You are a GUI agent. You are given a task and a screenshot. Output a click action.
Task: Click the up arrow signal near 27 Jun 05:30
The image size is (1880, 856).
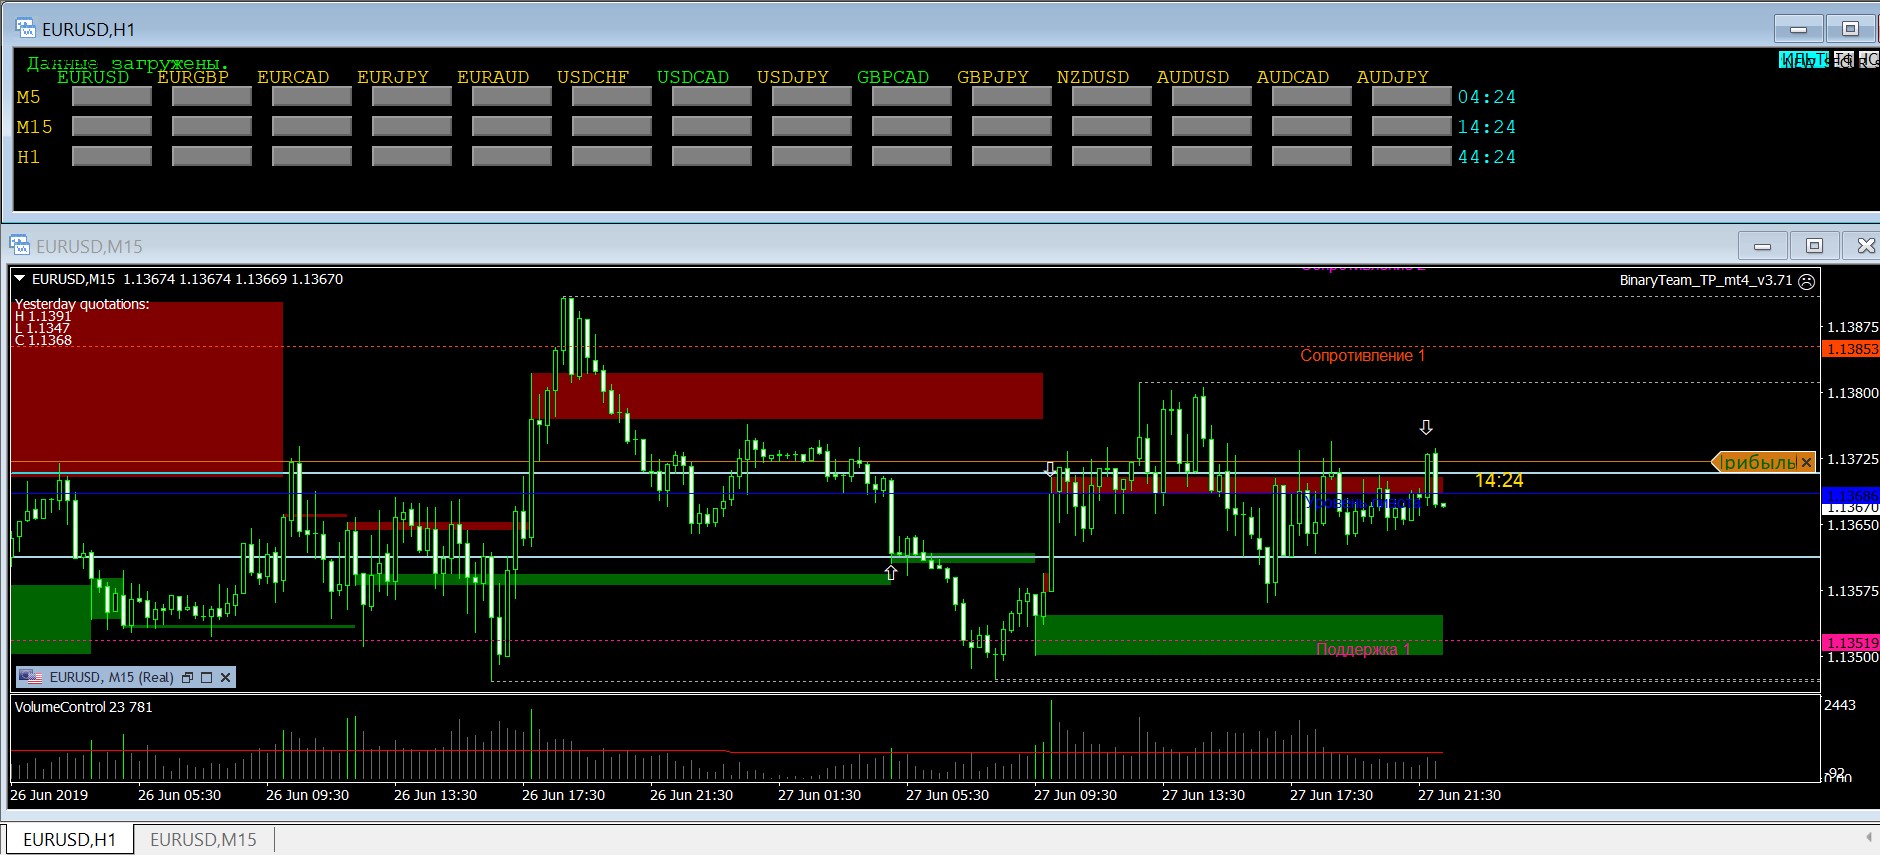tap(891, 573)
